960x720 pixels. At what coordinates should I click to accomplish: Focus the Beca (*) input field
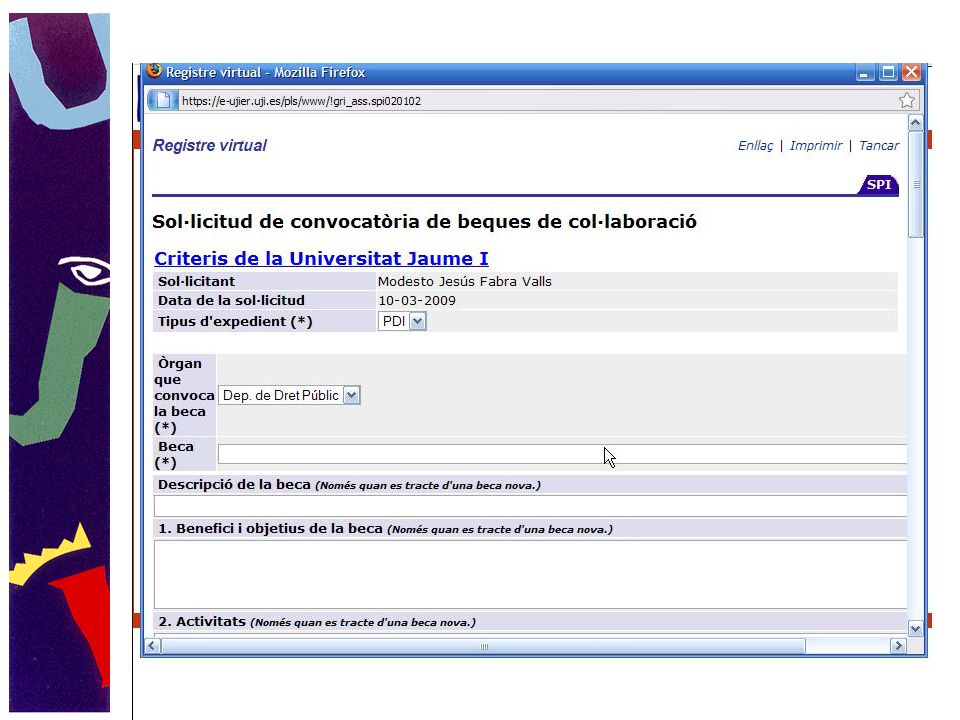pyautogui.click(x=562, y=454)
